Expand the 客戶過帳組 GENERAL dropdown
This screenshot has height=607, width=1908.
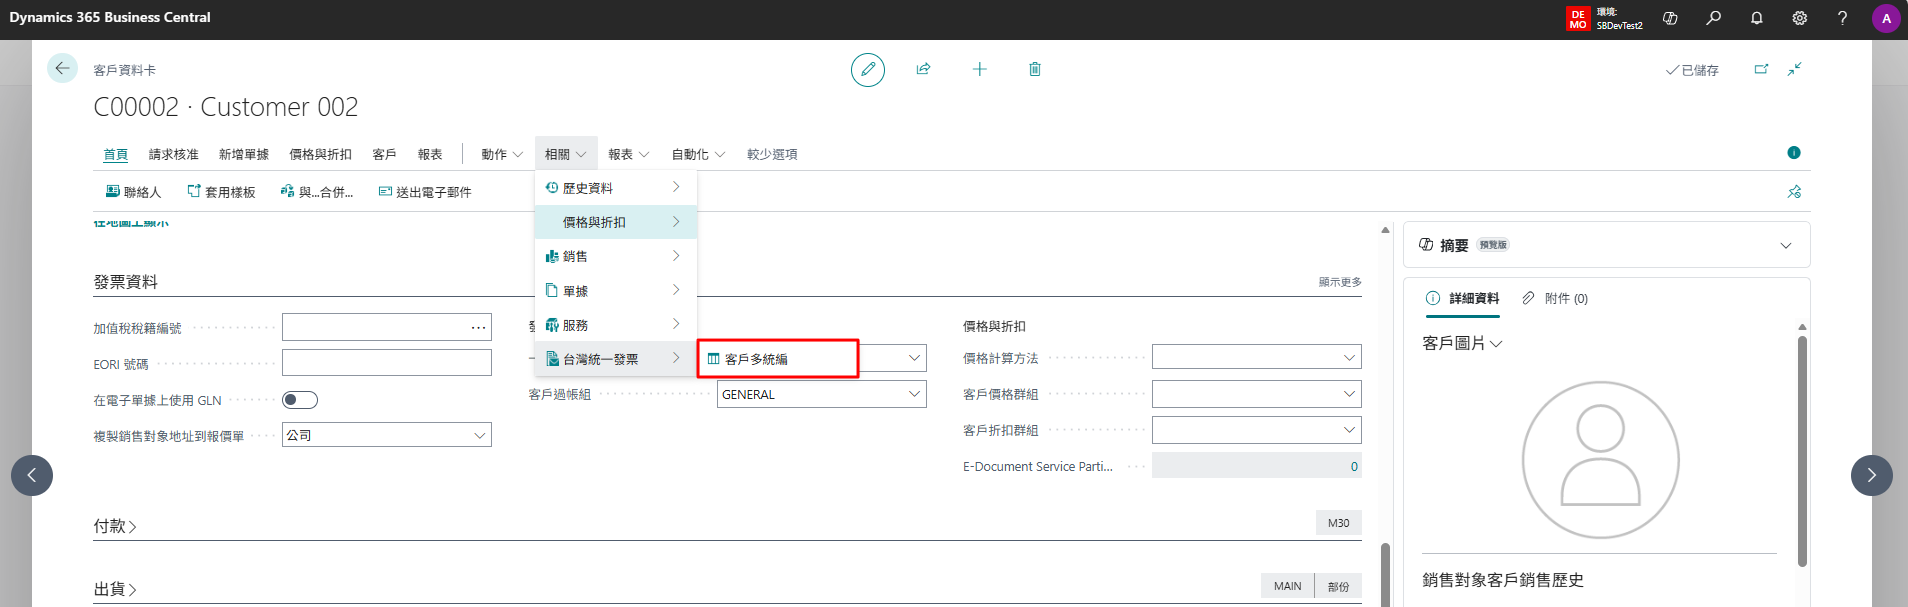pyautogui.click(x=822, y=394)
